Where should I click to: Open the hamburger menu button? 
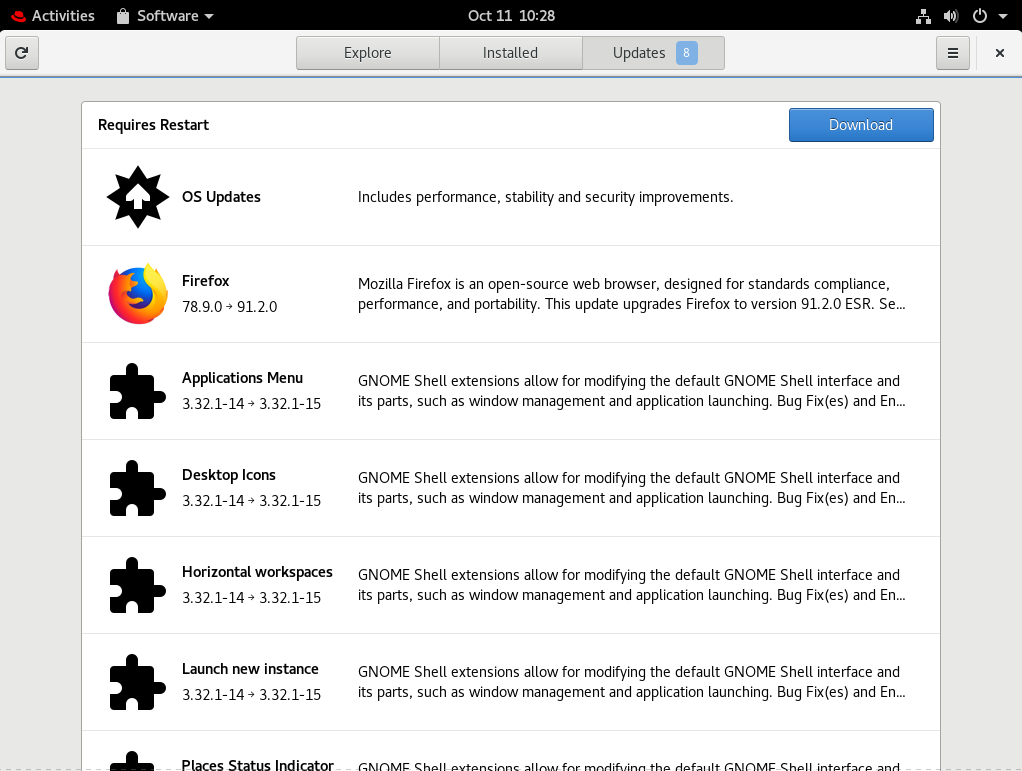953,53
